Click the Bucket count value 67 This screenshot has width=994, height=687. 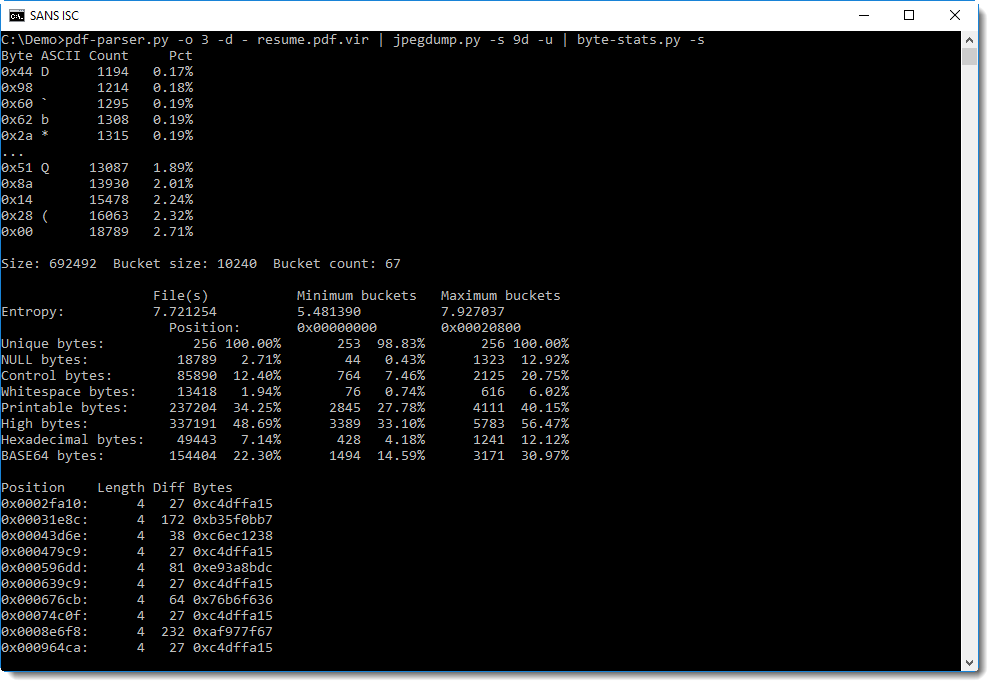(x=392, y=264)
